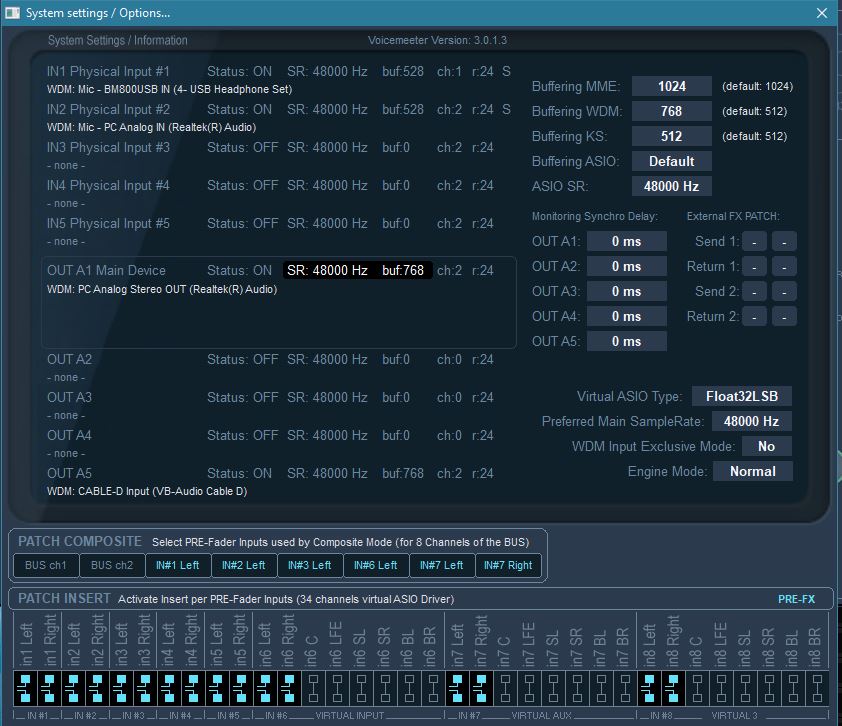Click second Return 2 FX patch button
This screenshot has height=726, width=842.
[784, 316]
